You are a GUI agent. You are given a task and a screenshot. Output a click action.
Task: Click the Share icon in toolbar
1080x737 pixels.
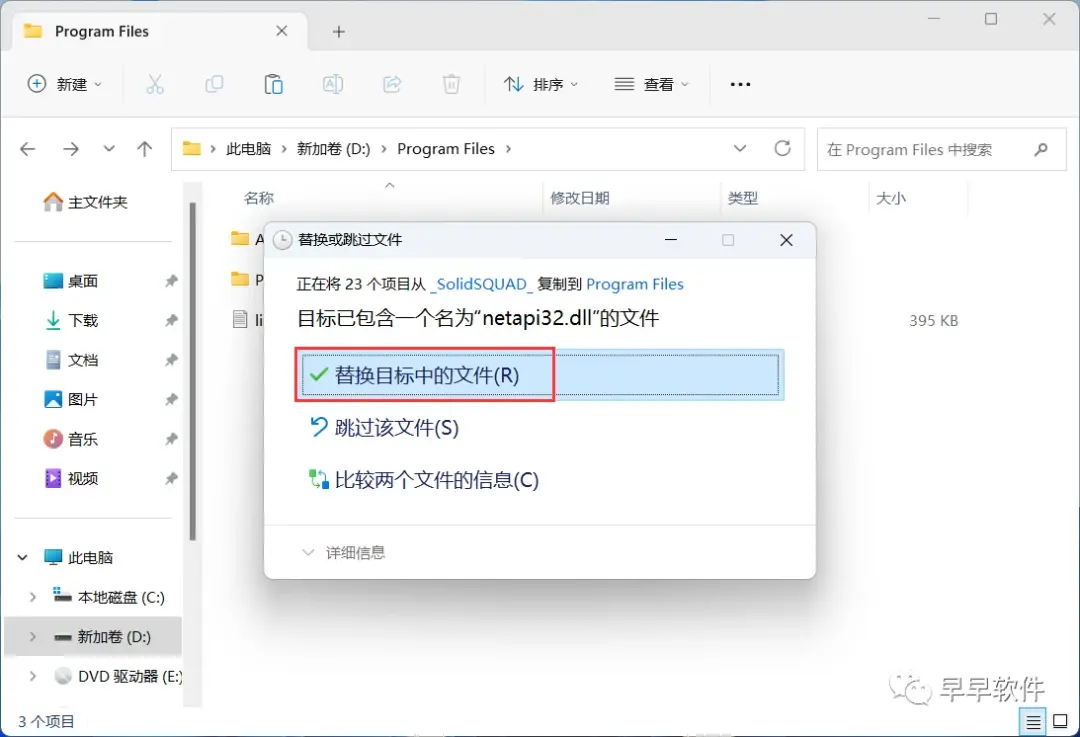(x=392, y=84)
